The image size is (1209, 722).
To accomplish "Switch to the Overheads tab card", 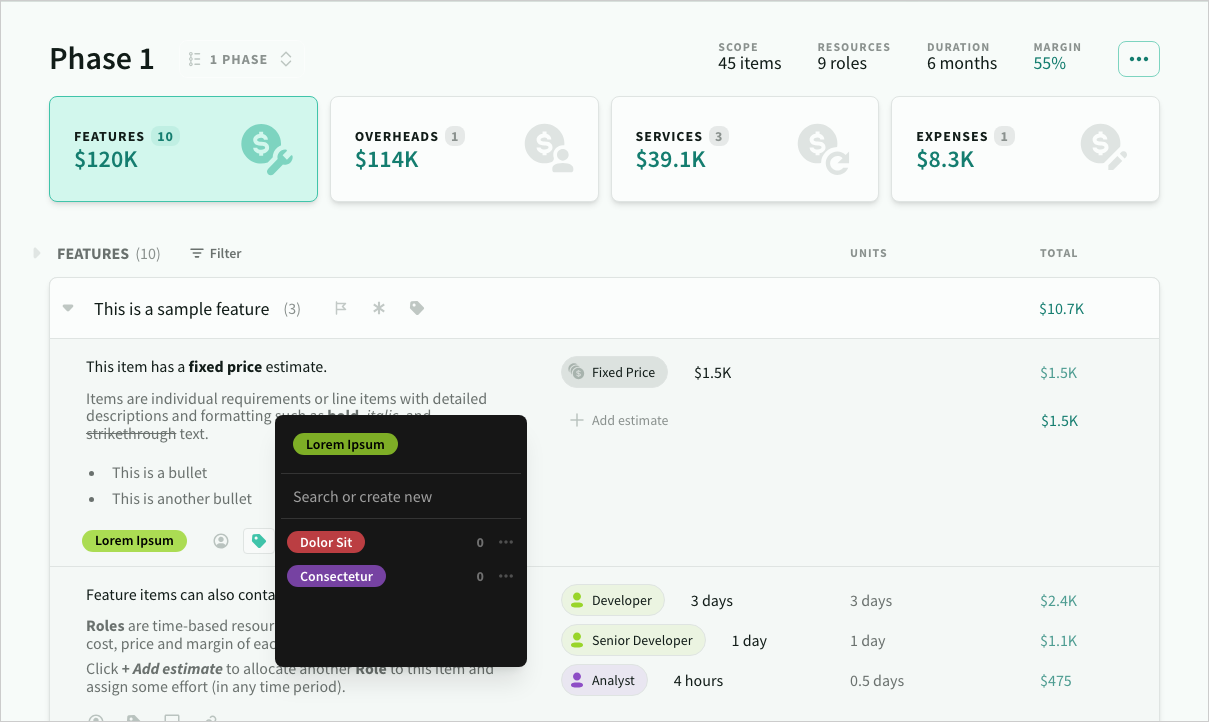I will pyautogui.click(x=464, y=149).
